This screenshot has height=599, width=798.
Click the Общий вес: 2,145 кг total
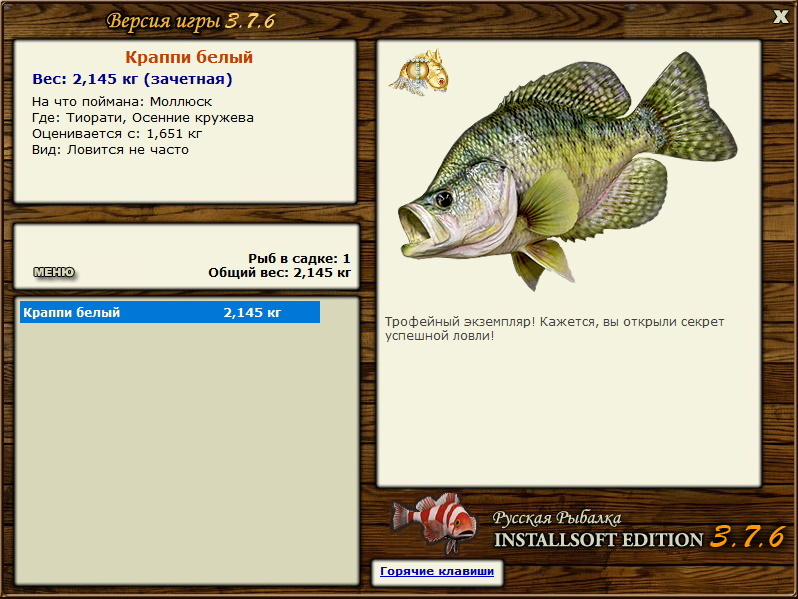[279, 273]
